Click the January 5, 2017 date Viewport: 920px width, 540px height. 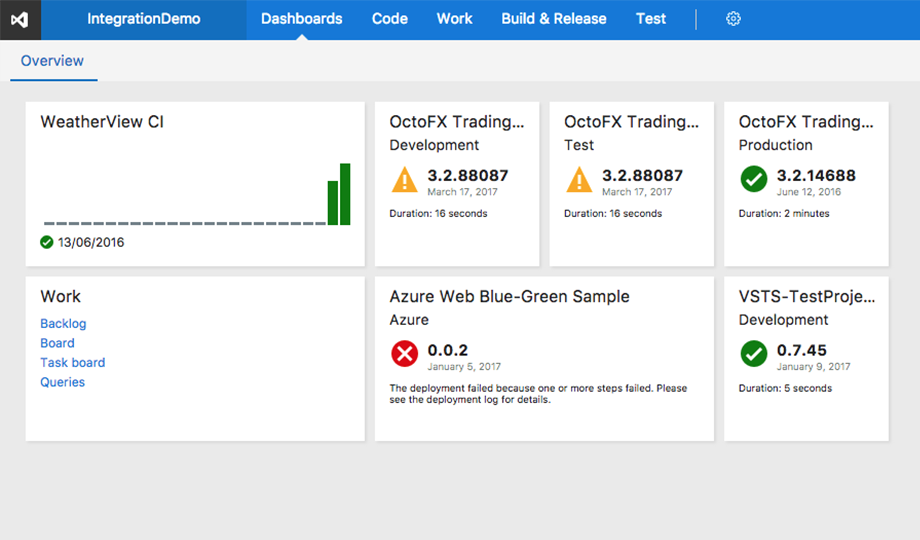coord(464,367)
